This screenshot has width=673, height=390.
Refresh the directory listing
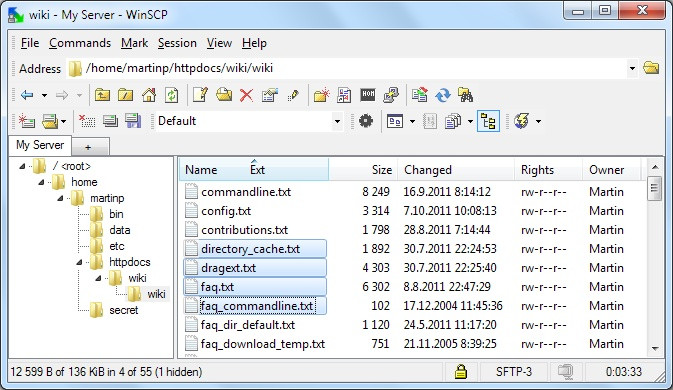pyautogui.click(x=172, y=95)
